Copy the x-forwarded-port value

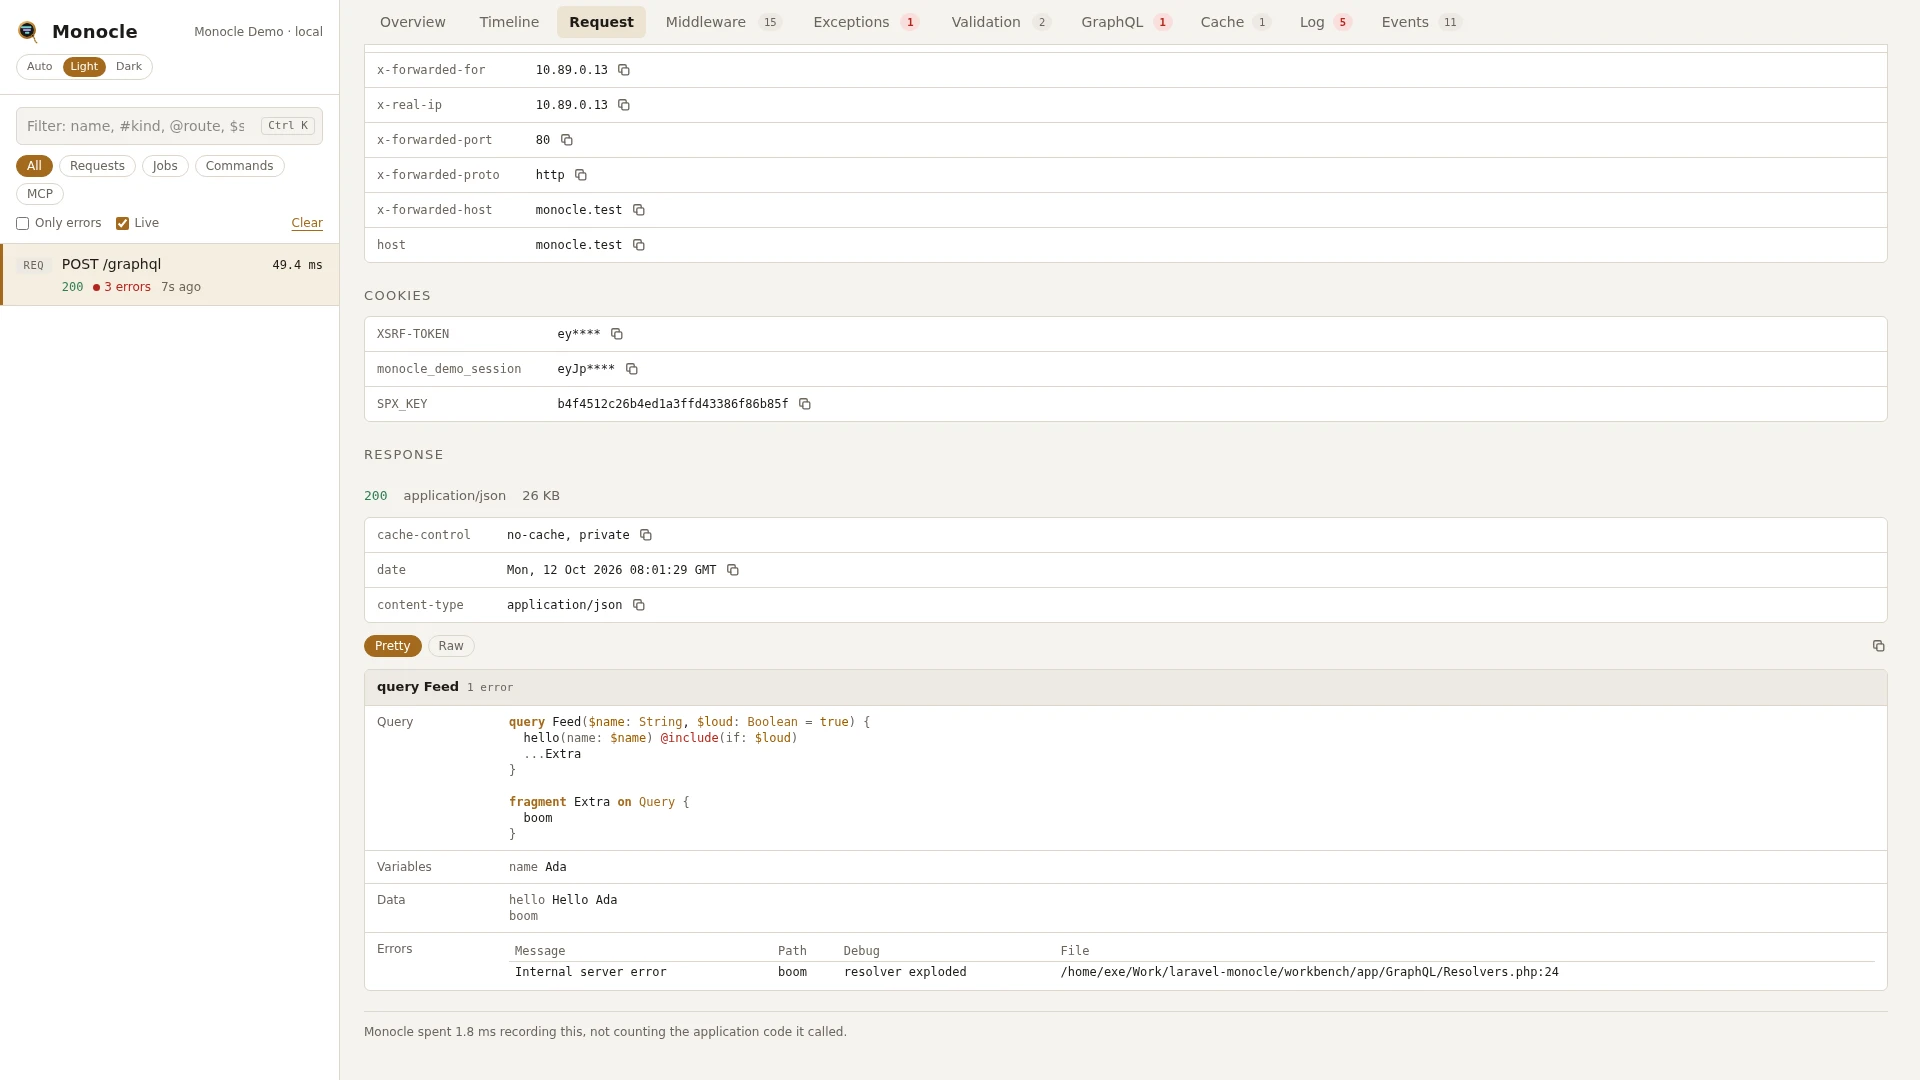(567, 140)
